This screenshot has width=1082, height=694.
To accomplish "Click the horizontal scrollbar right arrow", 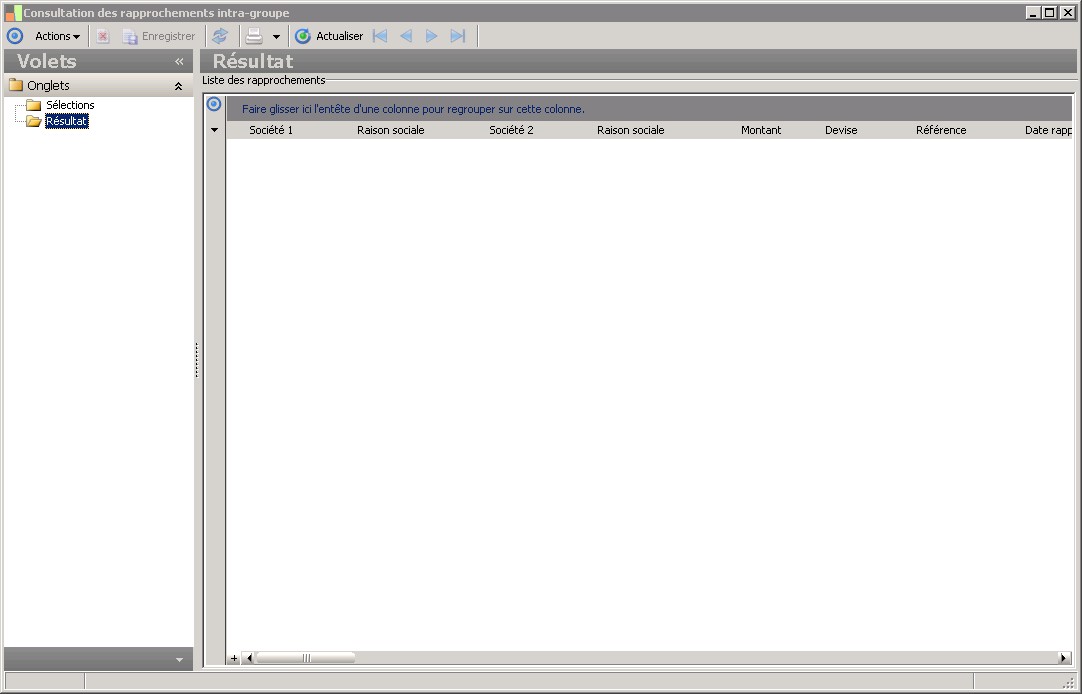I will coord(1064,658).
